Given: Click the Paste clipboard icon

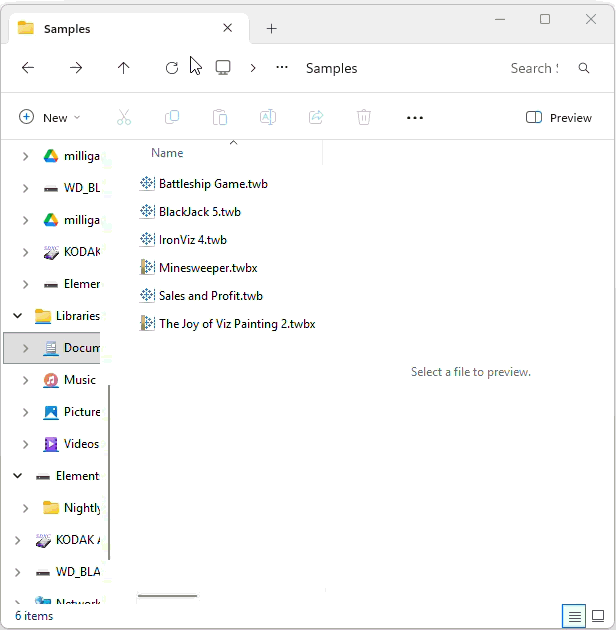Looking at the screenshot, I should 220,117.
